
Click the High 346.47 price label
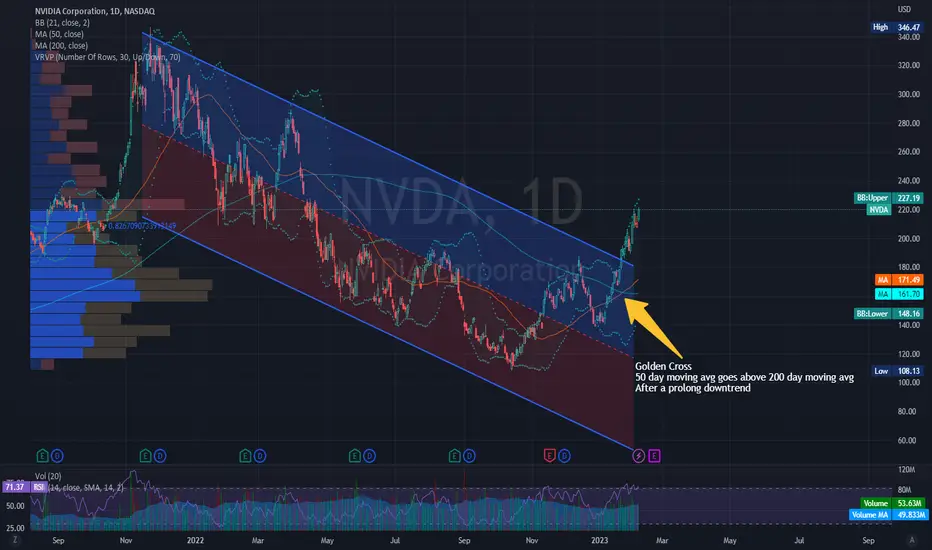point(897,27)
